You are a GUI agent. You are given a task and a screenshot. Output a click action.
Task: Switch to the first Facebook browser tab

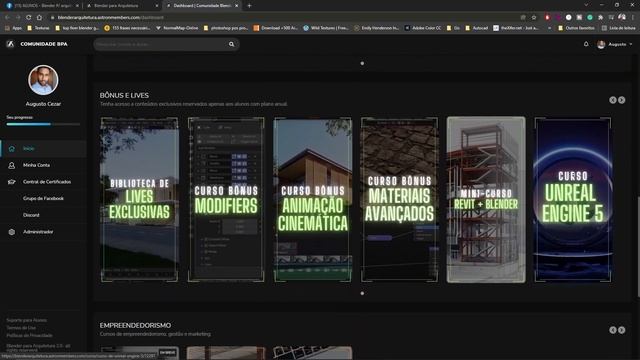[x=42, y=6]
